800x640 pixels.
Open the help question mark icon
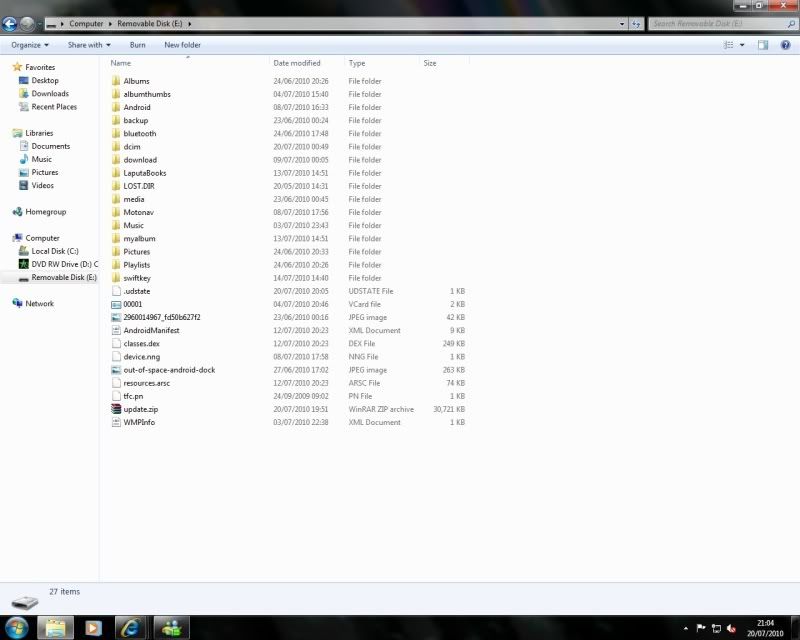point(785,45)
